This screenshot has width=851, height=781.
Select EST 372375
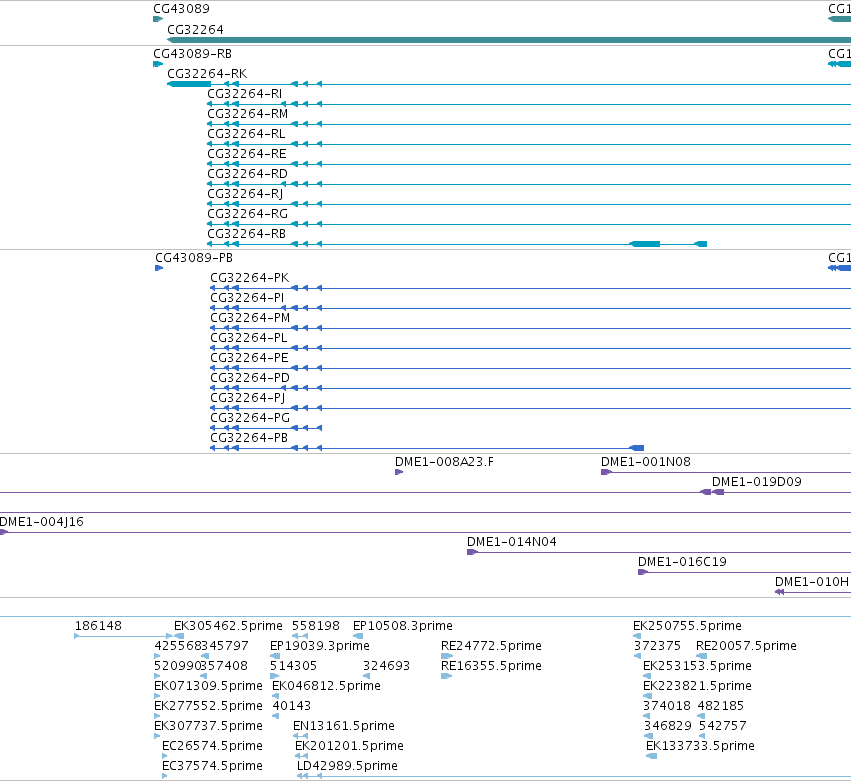click(657, 646)
